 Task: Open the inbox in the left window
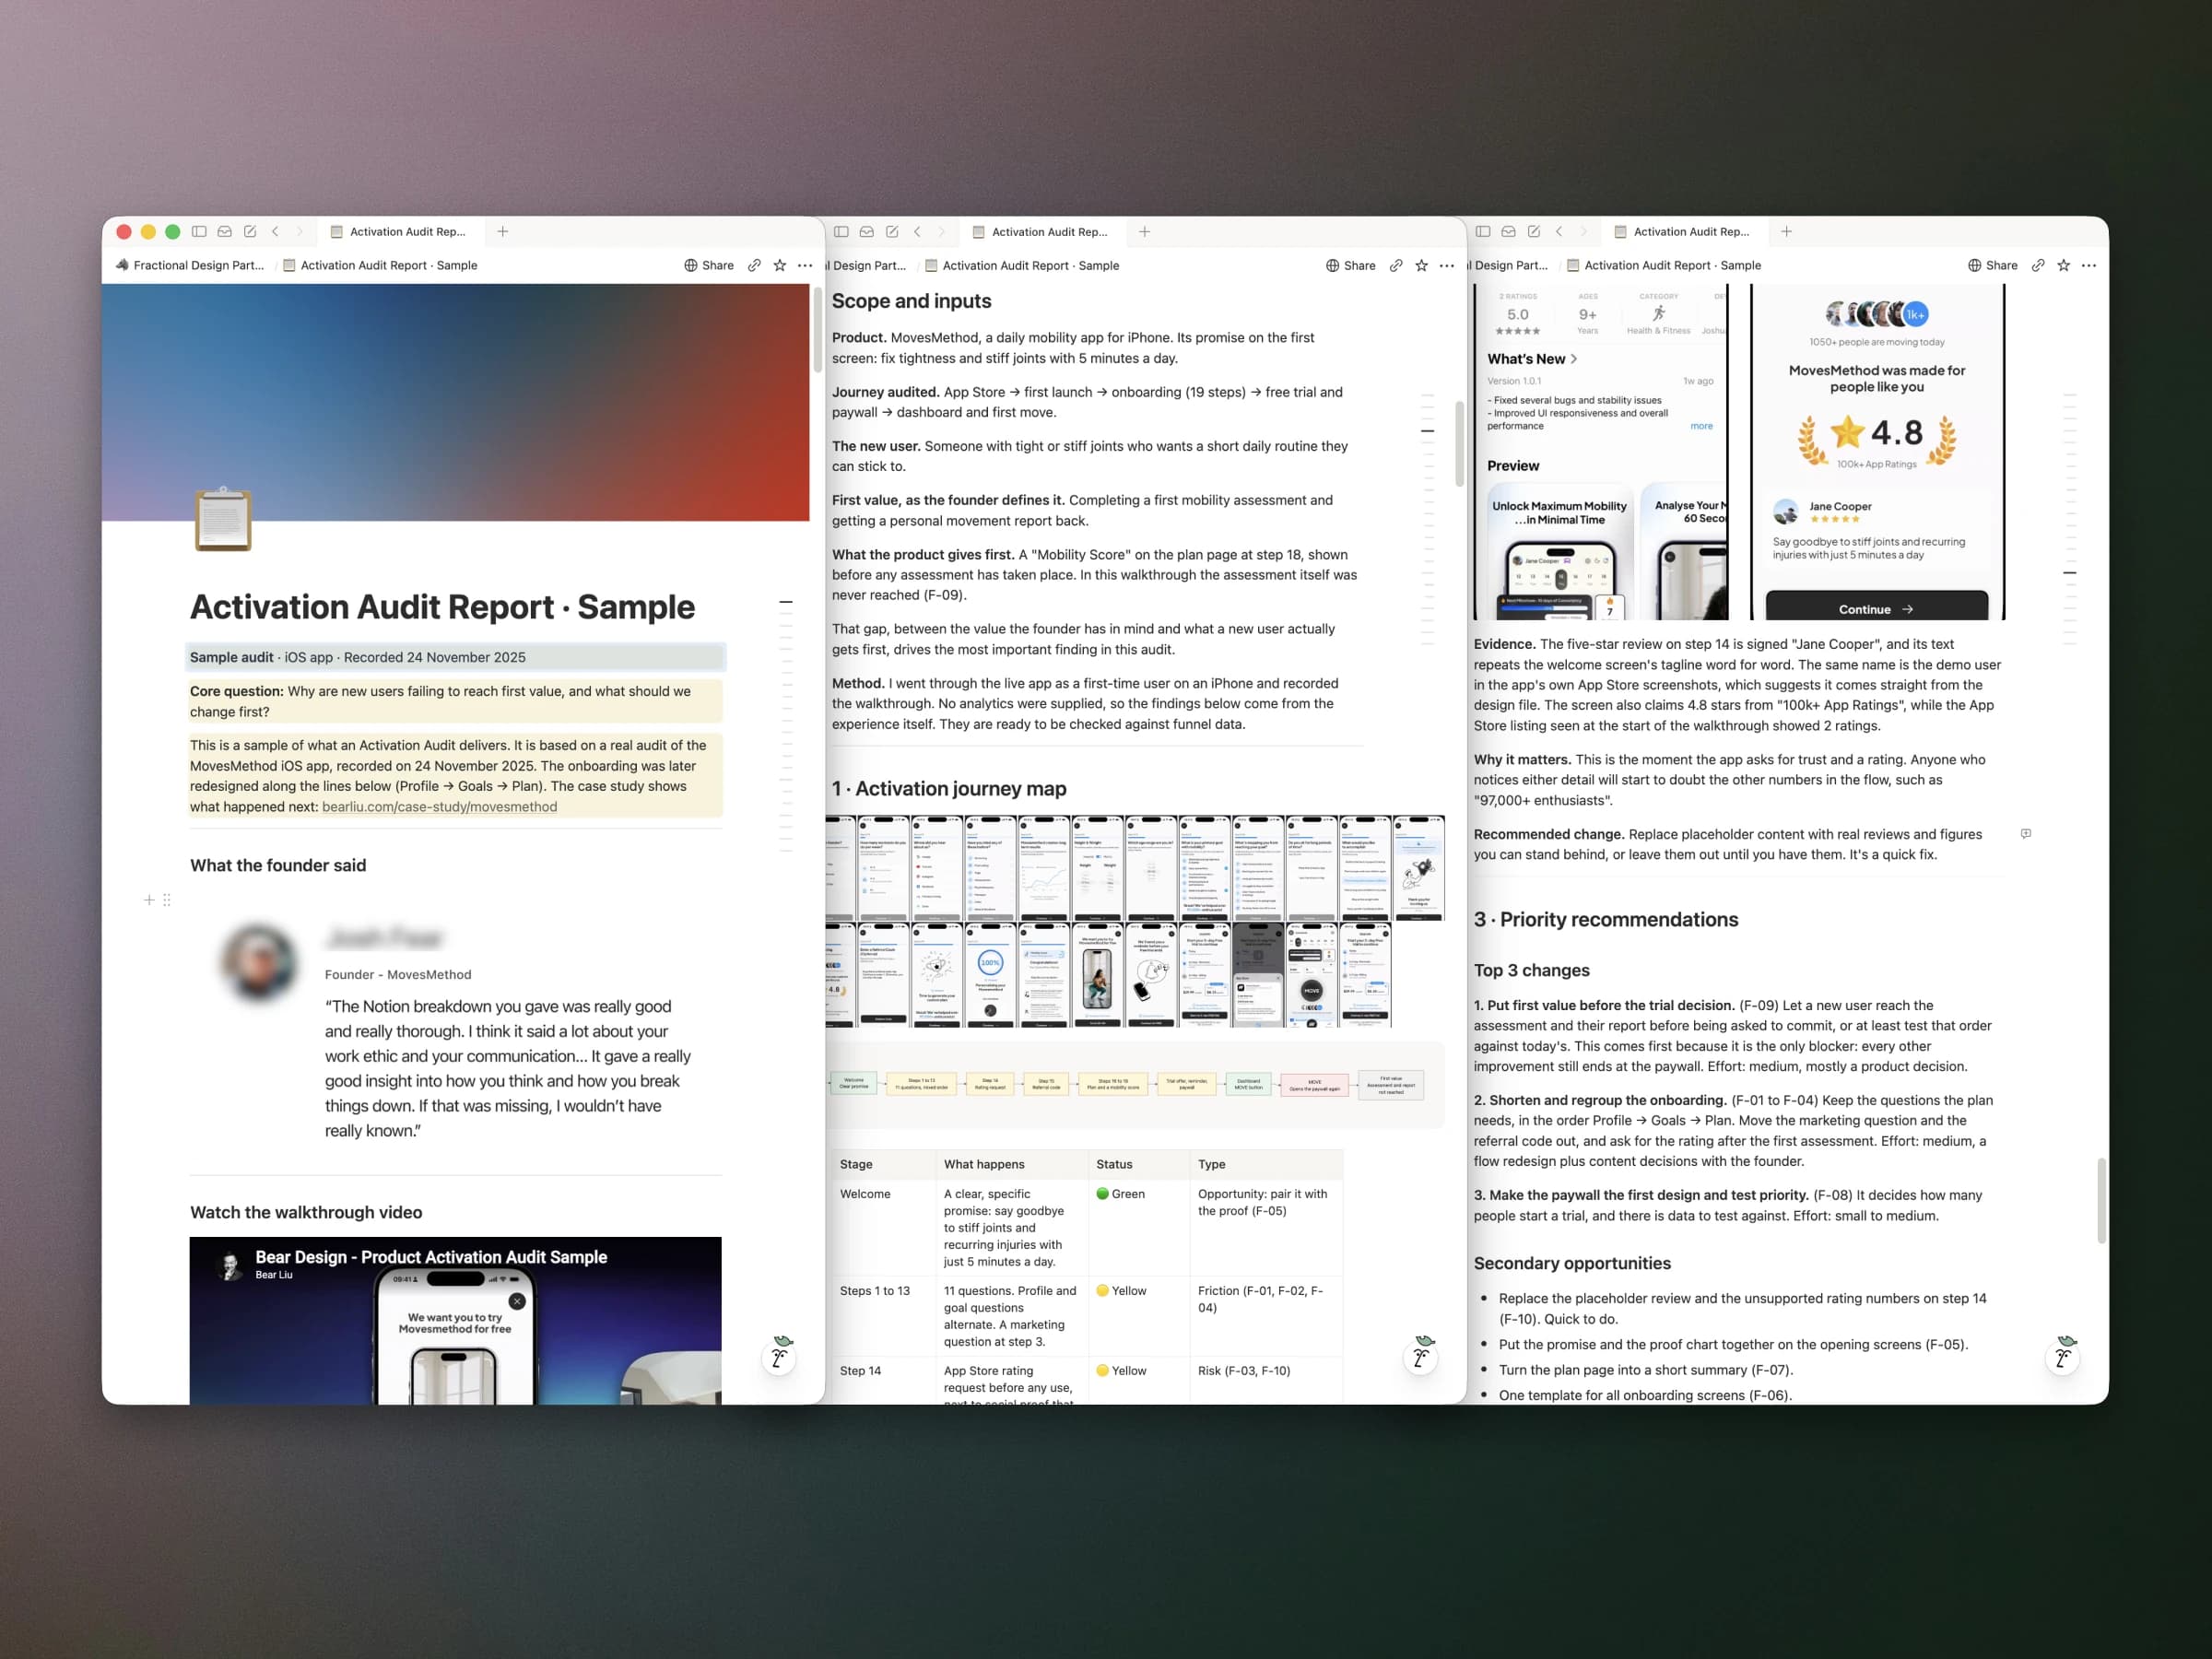click(x=225, y=231)
